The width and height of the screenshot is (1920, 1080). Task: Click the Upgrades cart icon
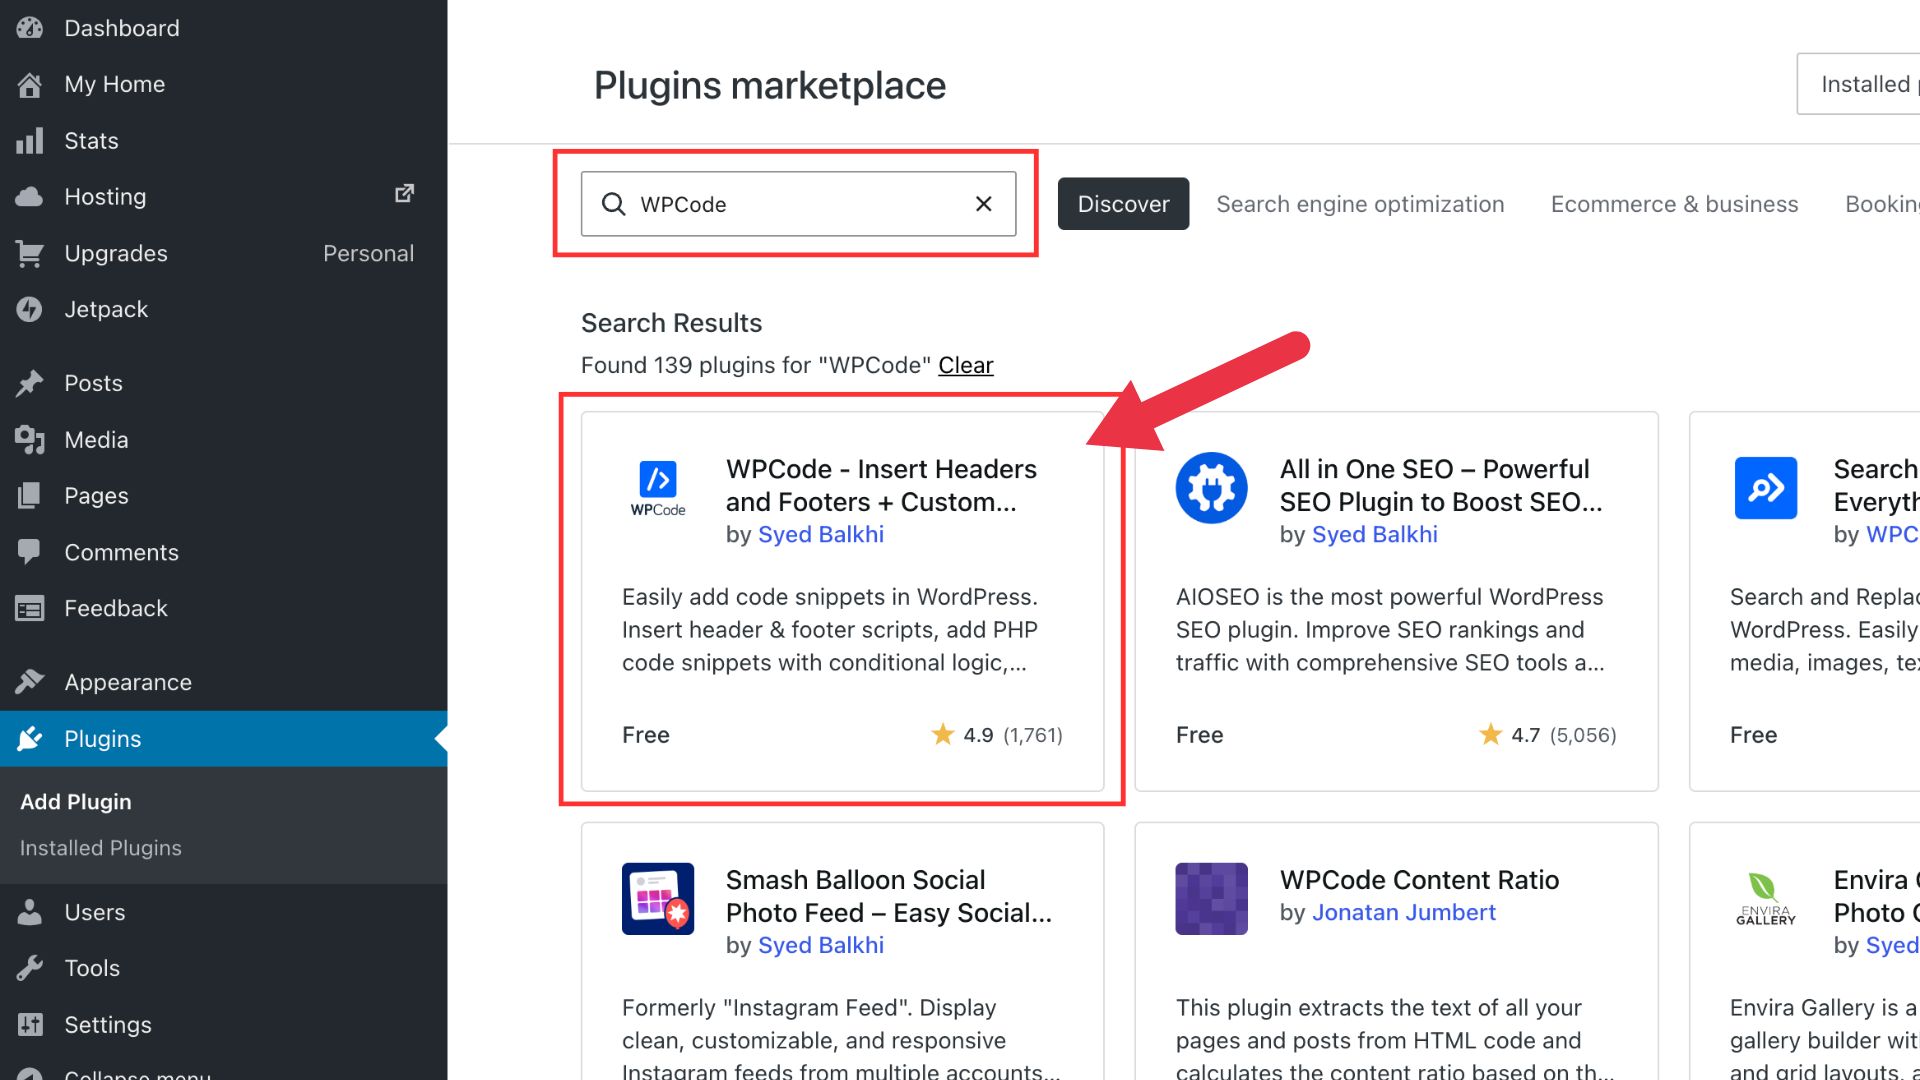(x=30, y=254)
